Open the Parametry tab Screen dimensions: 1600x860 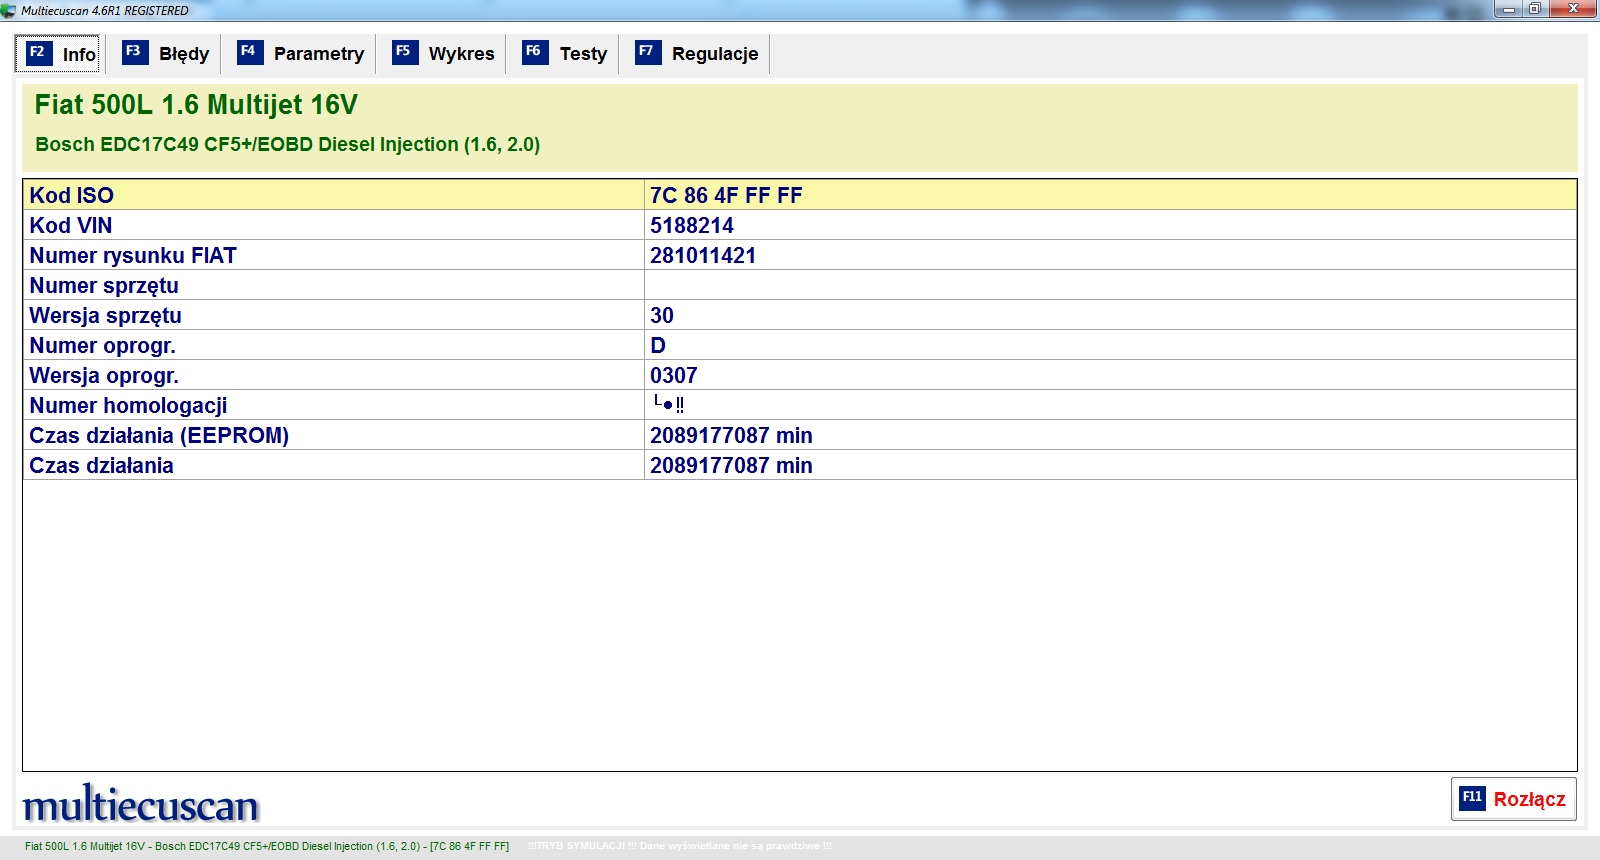[301, 54]
